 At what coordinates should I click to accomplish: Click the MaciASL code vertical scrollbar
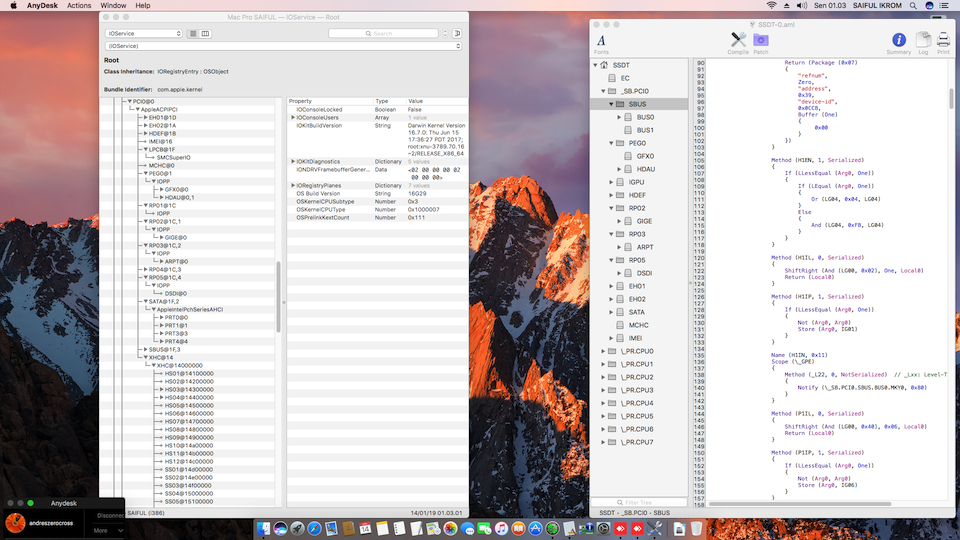coord(951,98)
